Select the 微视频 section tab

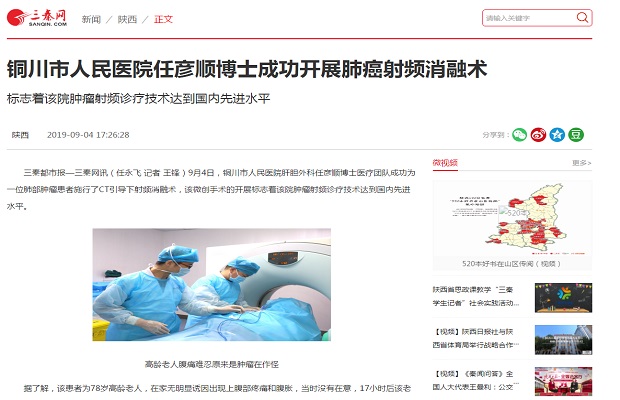(445, 162)
